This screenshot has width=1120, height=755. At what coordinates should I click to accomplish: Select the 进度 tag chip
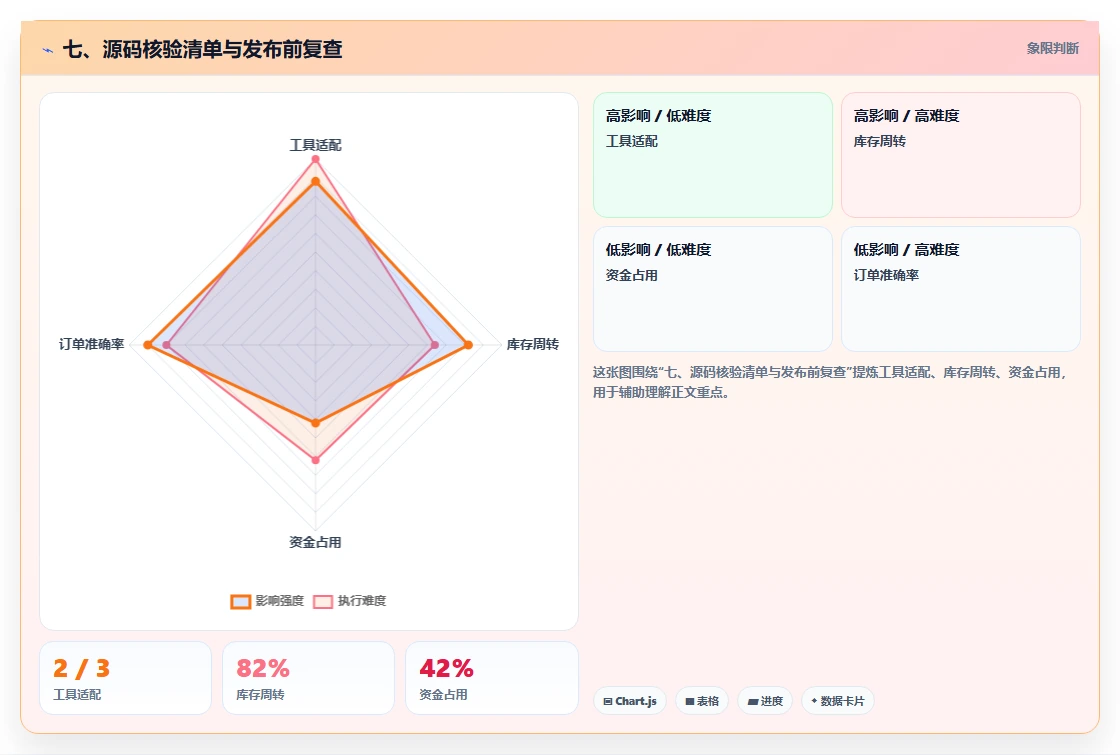765,701
